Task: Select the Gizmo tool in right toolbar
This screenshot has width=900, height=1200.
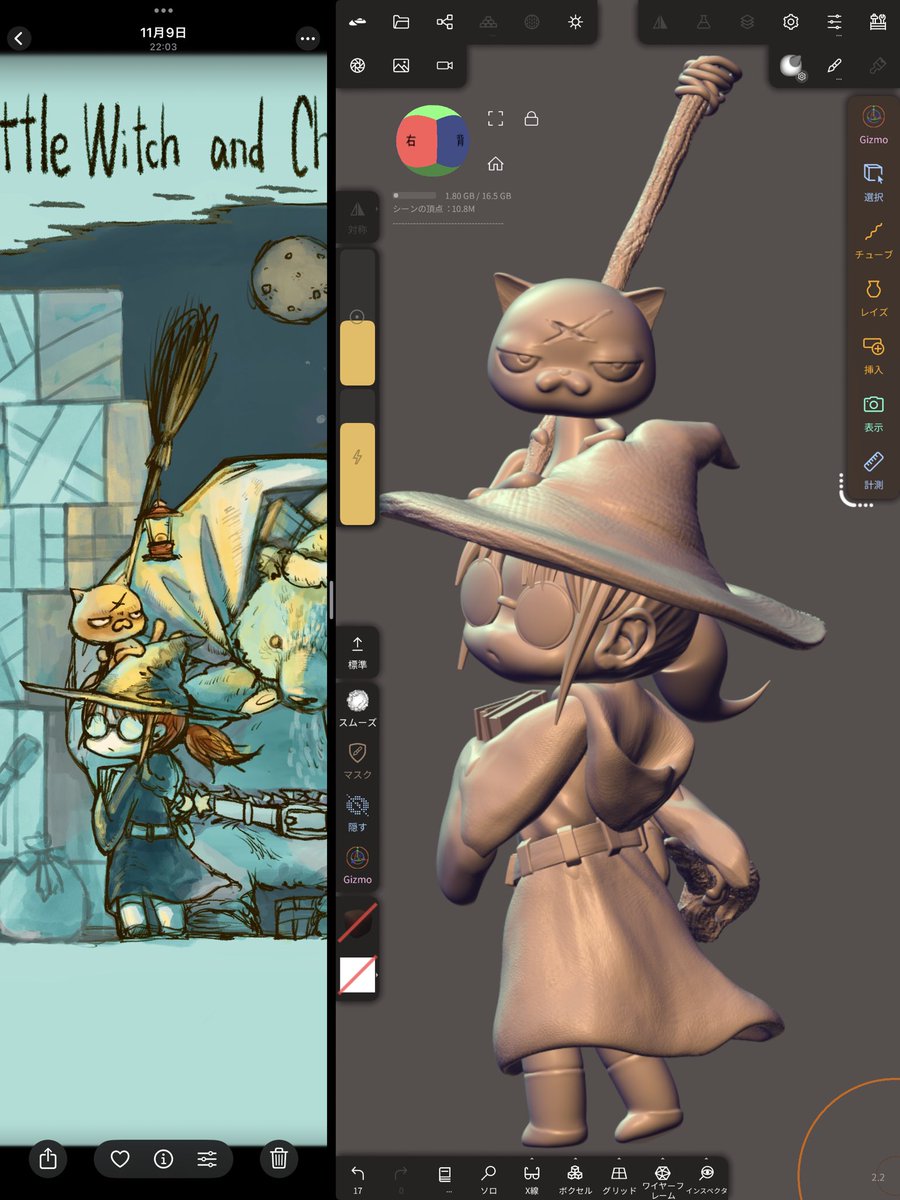Action: [x=873, y=123]
